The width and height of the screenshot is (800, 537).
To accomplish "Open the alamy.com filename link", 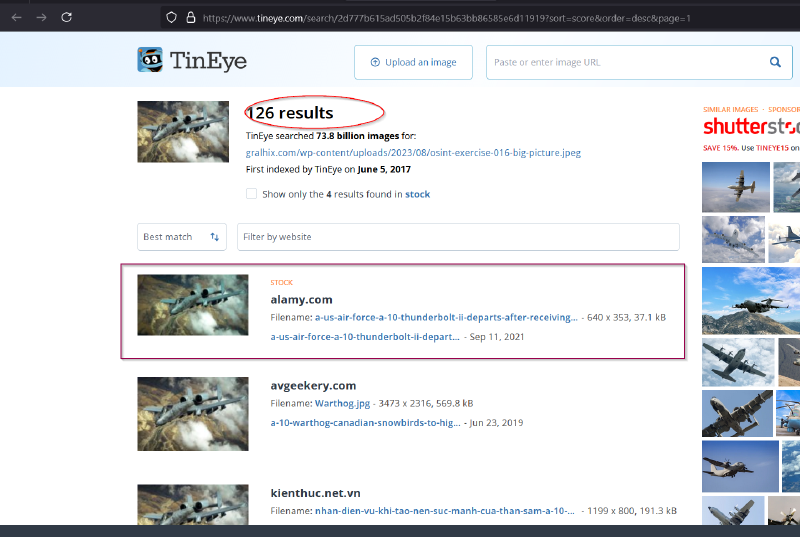I will (446, 317).
